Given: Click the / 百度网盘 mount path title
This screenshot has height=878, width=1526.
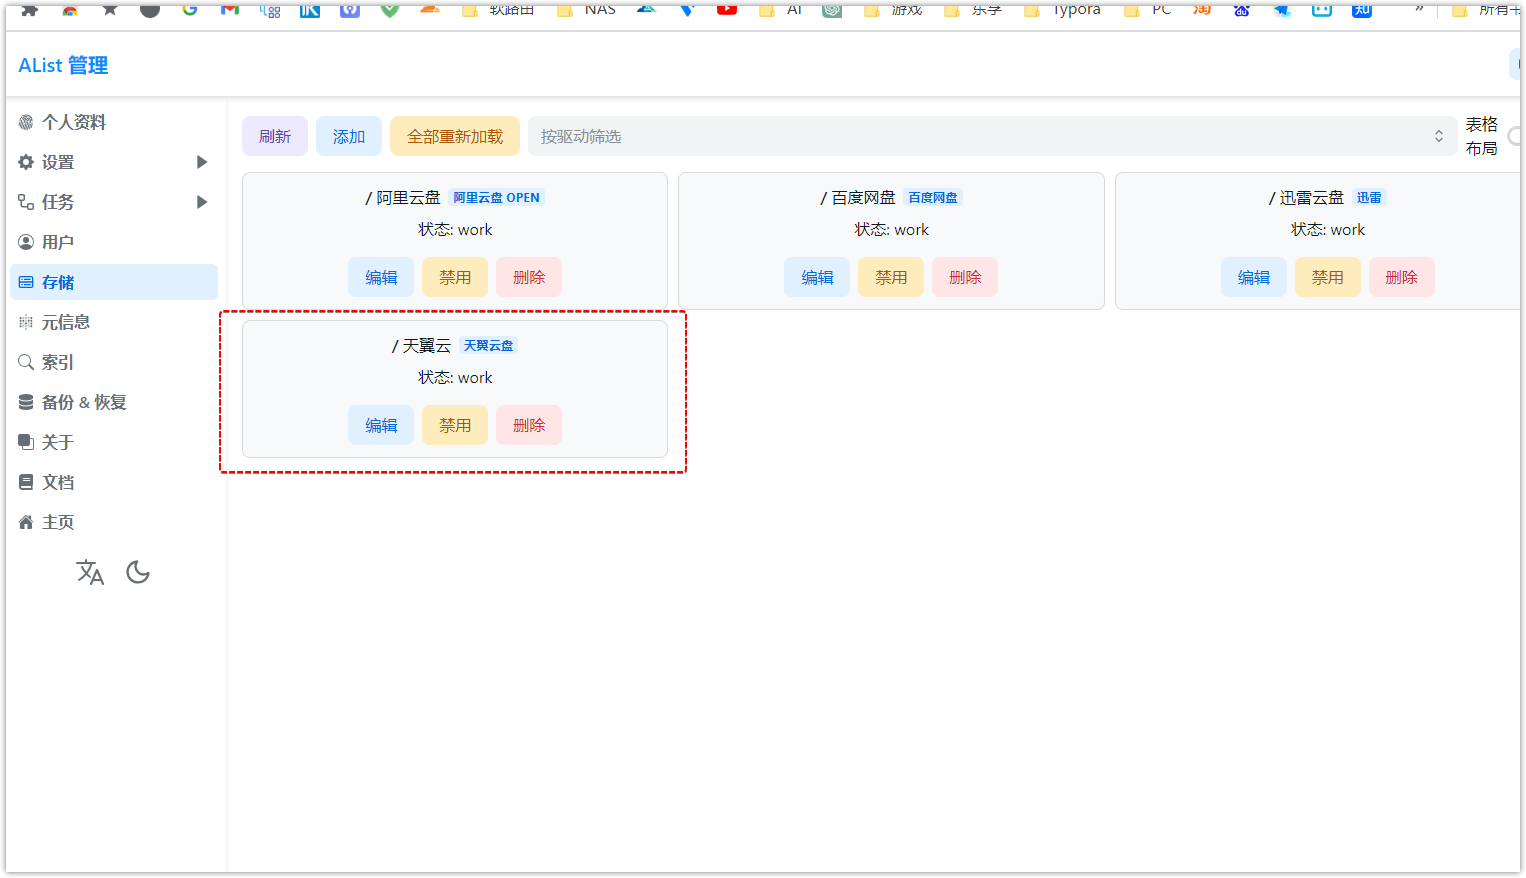Looking at the screenshot, I should [858, 198].
